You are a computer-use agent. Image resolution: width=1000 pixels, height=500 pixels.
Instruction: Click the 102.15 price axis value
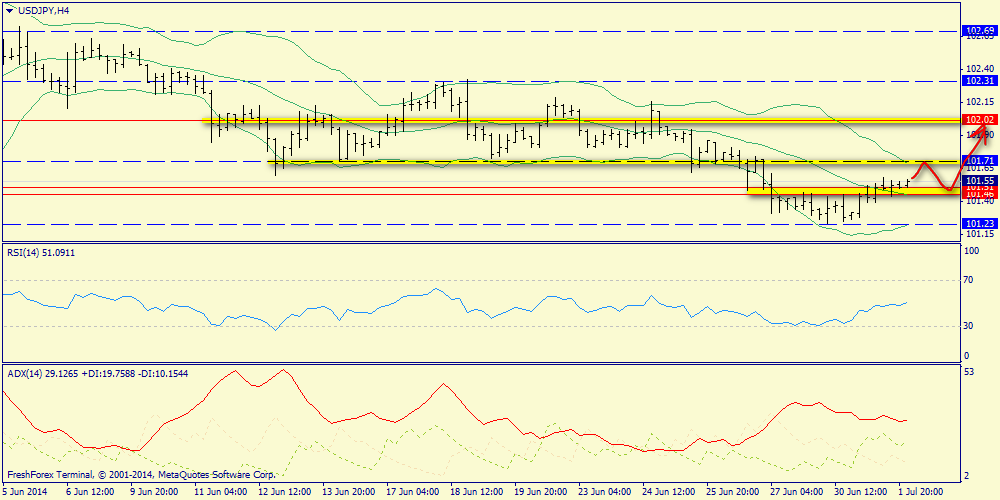click(981, 102)
